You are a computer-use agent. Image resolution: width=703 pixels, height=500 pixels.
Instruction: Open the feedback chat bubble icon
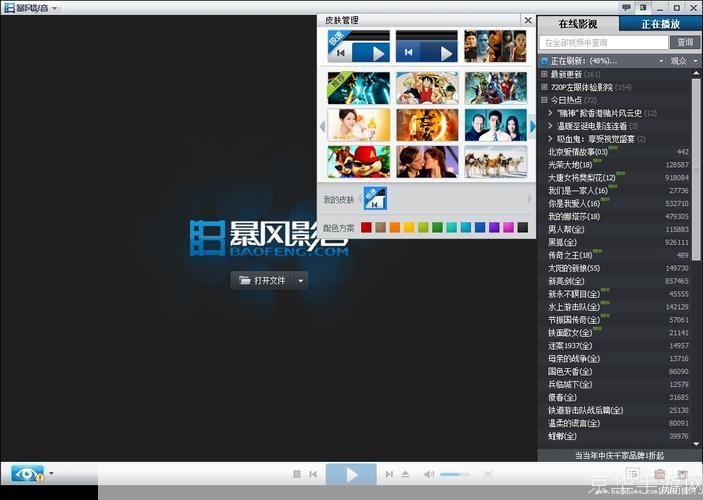click(627, 8)
